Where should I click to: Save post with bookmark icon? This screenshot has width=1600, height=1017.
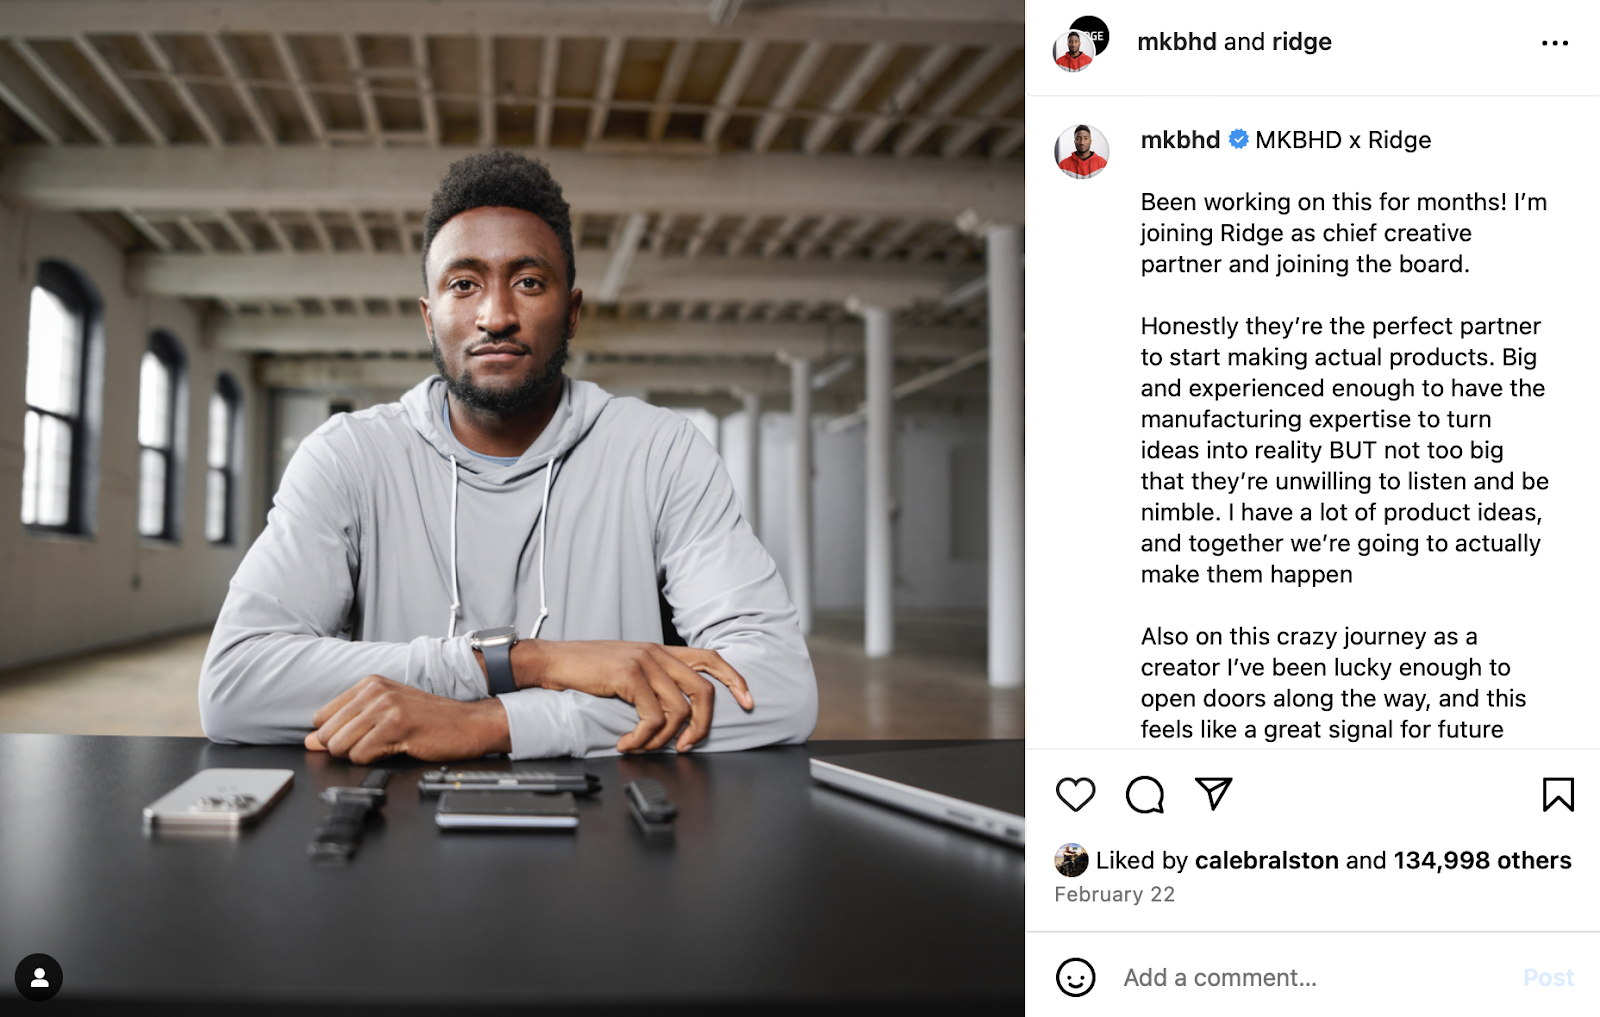1558,795
